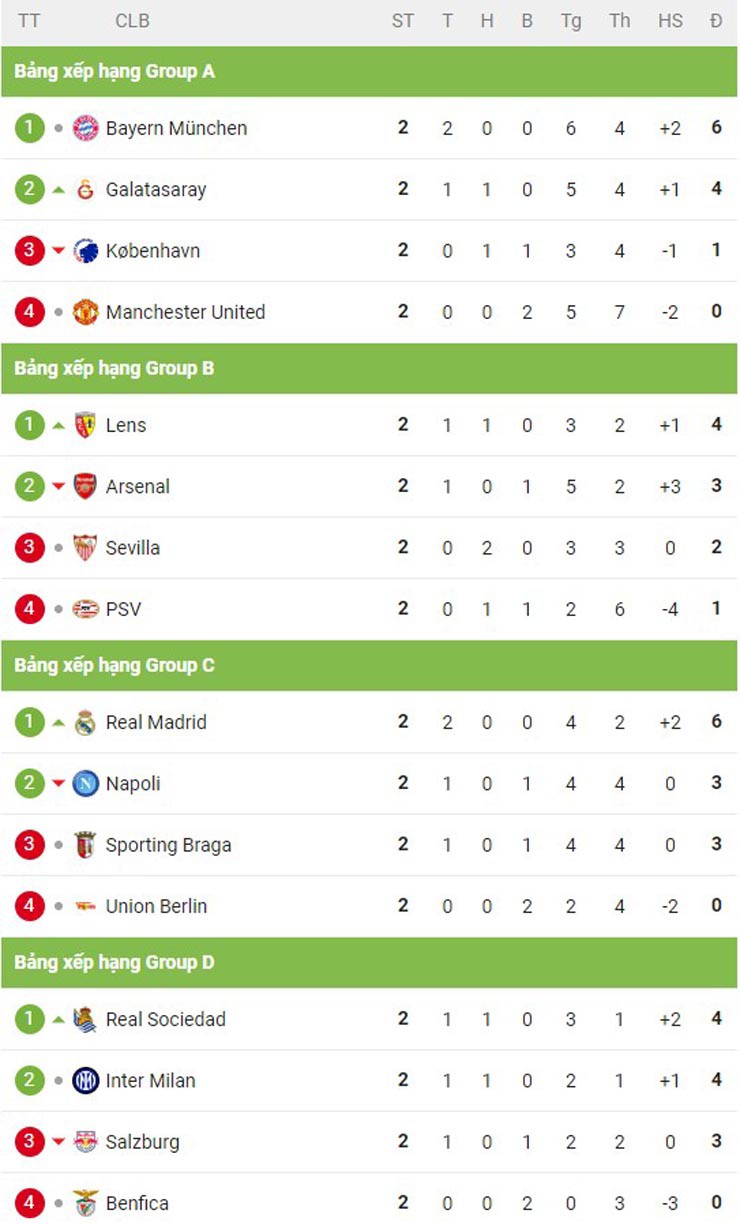Click the Napoli club logo
Viewport: 740px width, 1225px height.
coord(86,784)
